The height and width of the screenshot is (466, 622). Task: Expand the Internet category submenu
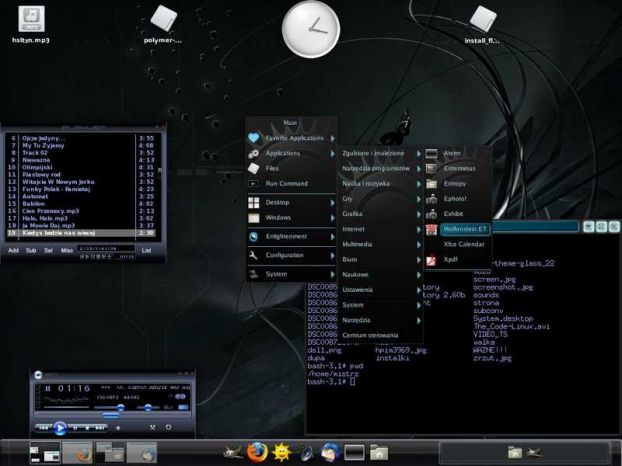[380, 229]
